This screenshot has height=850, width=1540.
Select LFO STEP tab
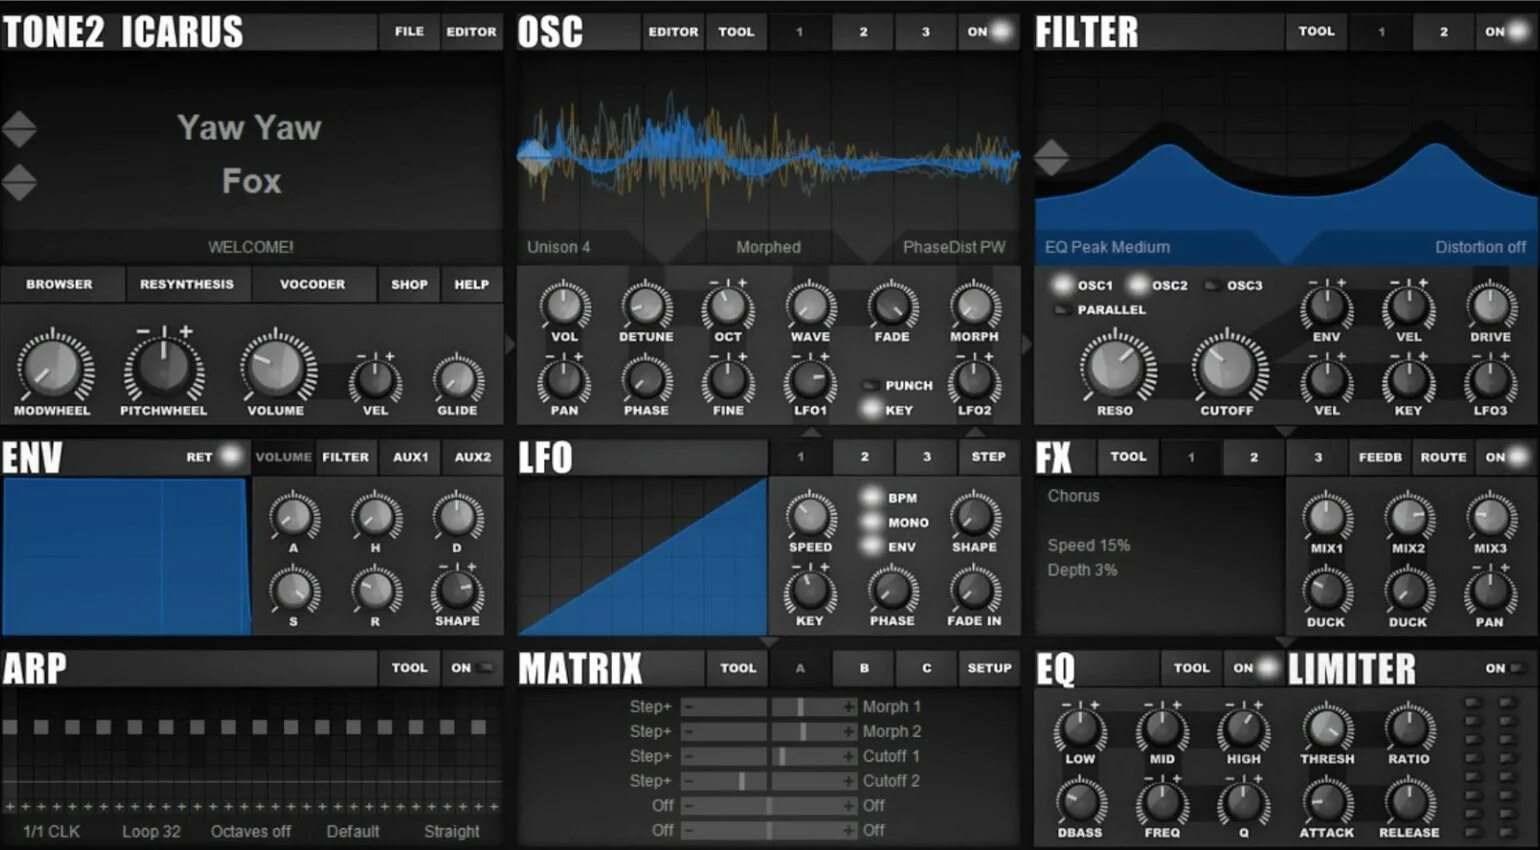tap(988, 457)
